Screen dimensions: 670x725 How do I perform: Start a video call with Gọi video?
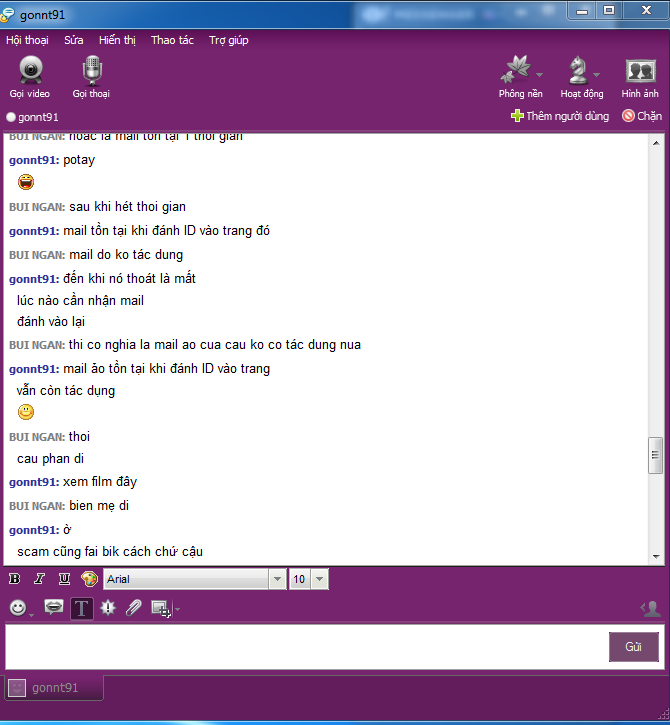pos(30,77)
